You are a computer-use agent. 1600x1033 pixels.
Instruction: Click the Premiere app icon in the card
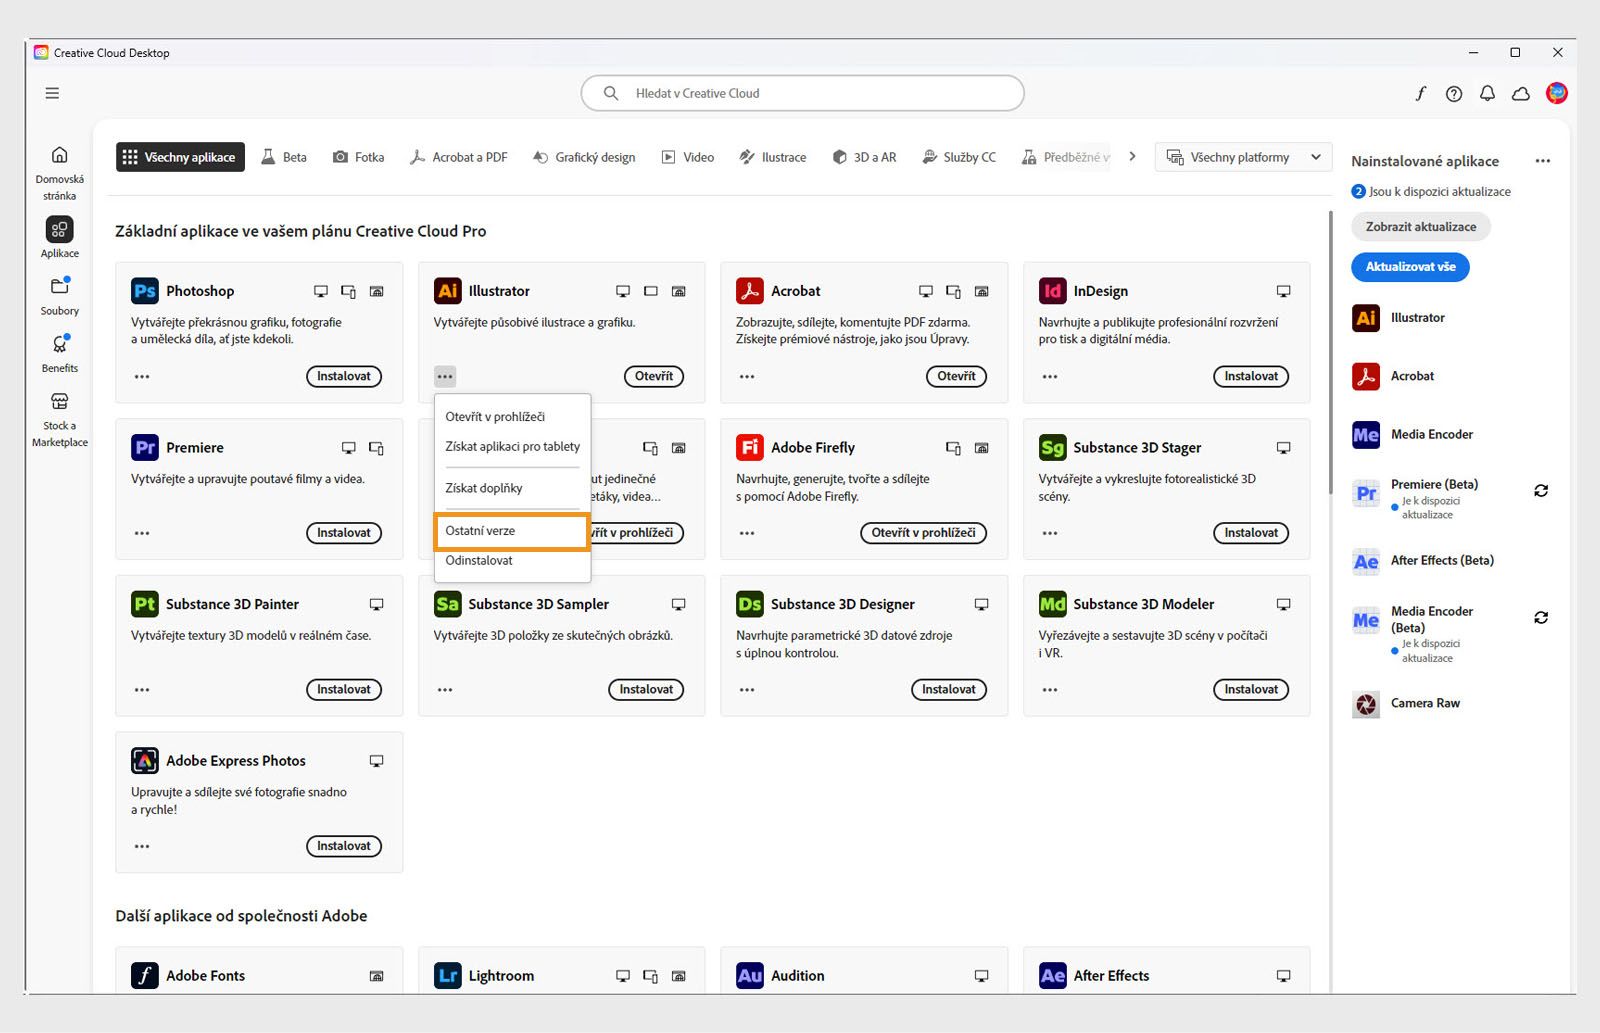click(145, 448)
